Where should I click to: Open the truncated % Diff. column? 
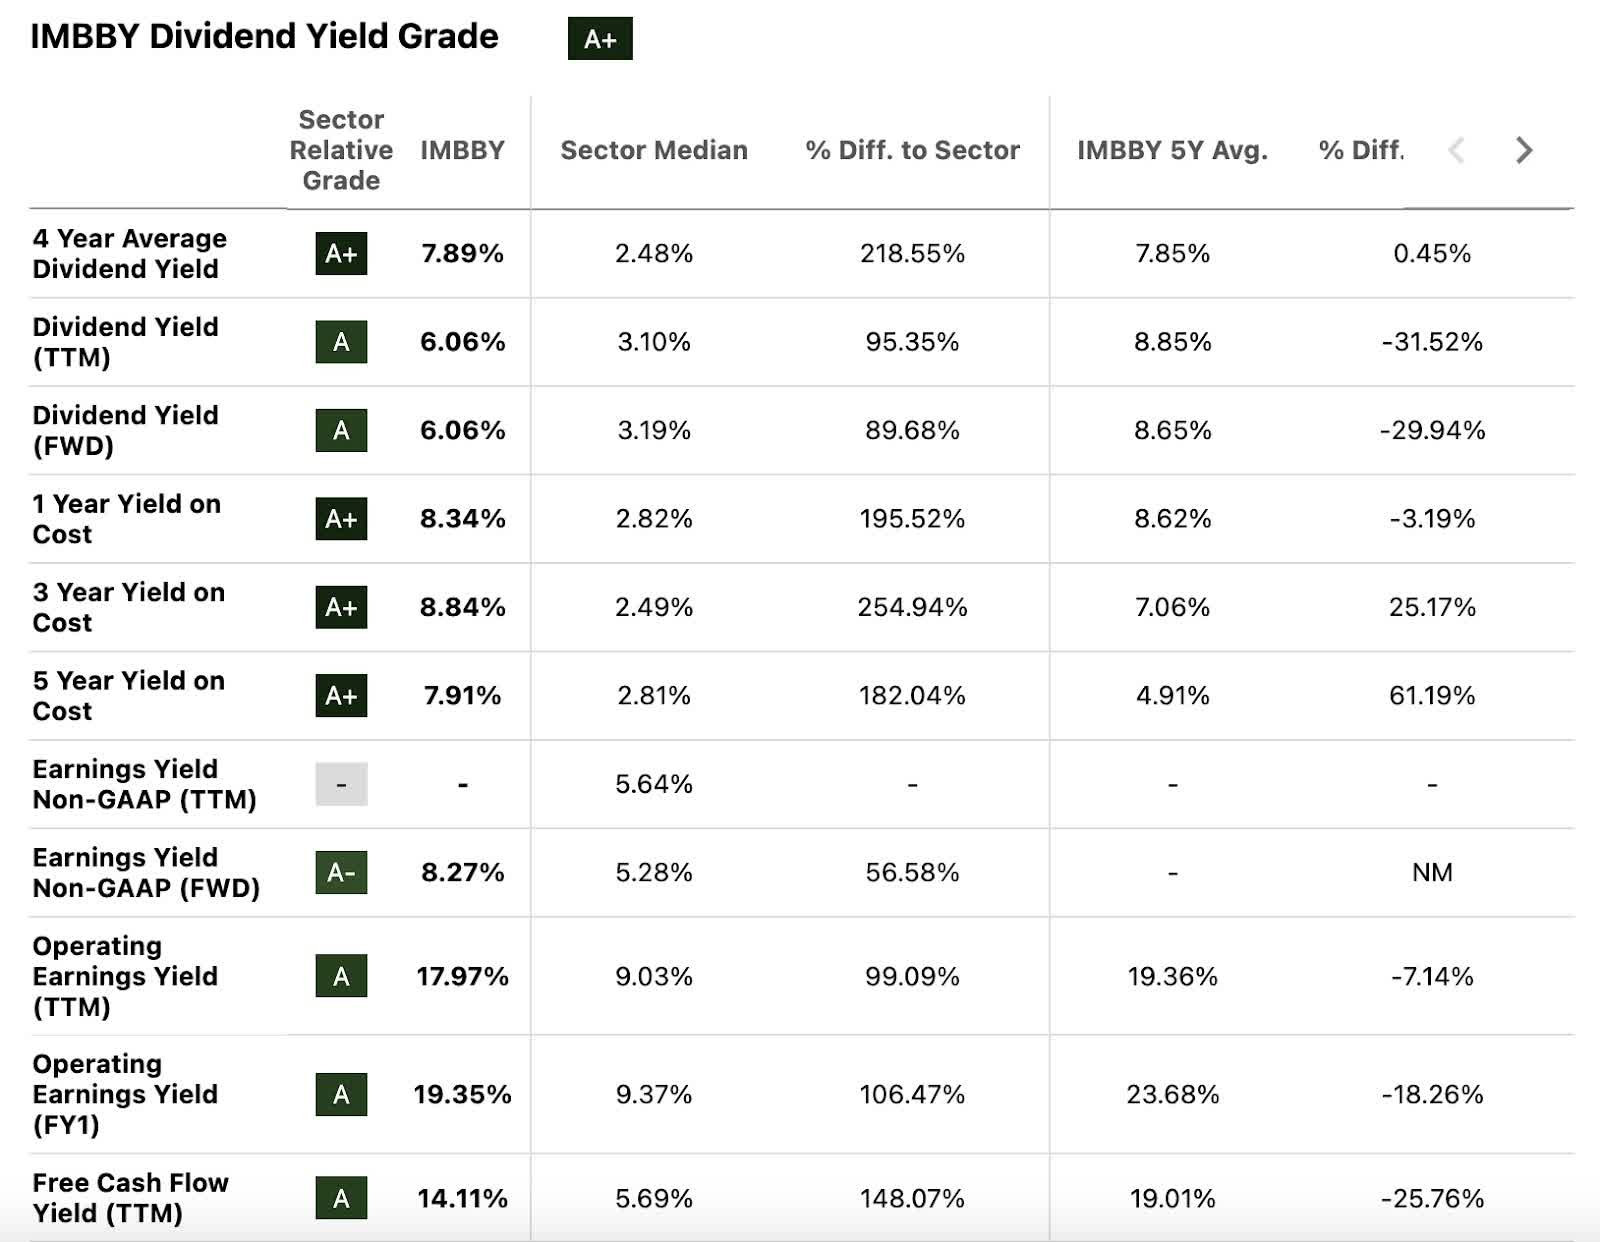(1362, 150)
